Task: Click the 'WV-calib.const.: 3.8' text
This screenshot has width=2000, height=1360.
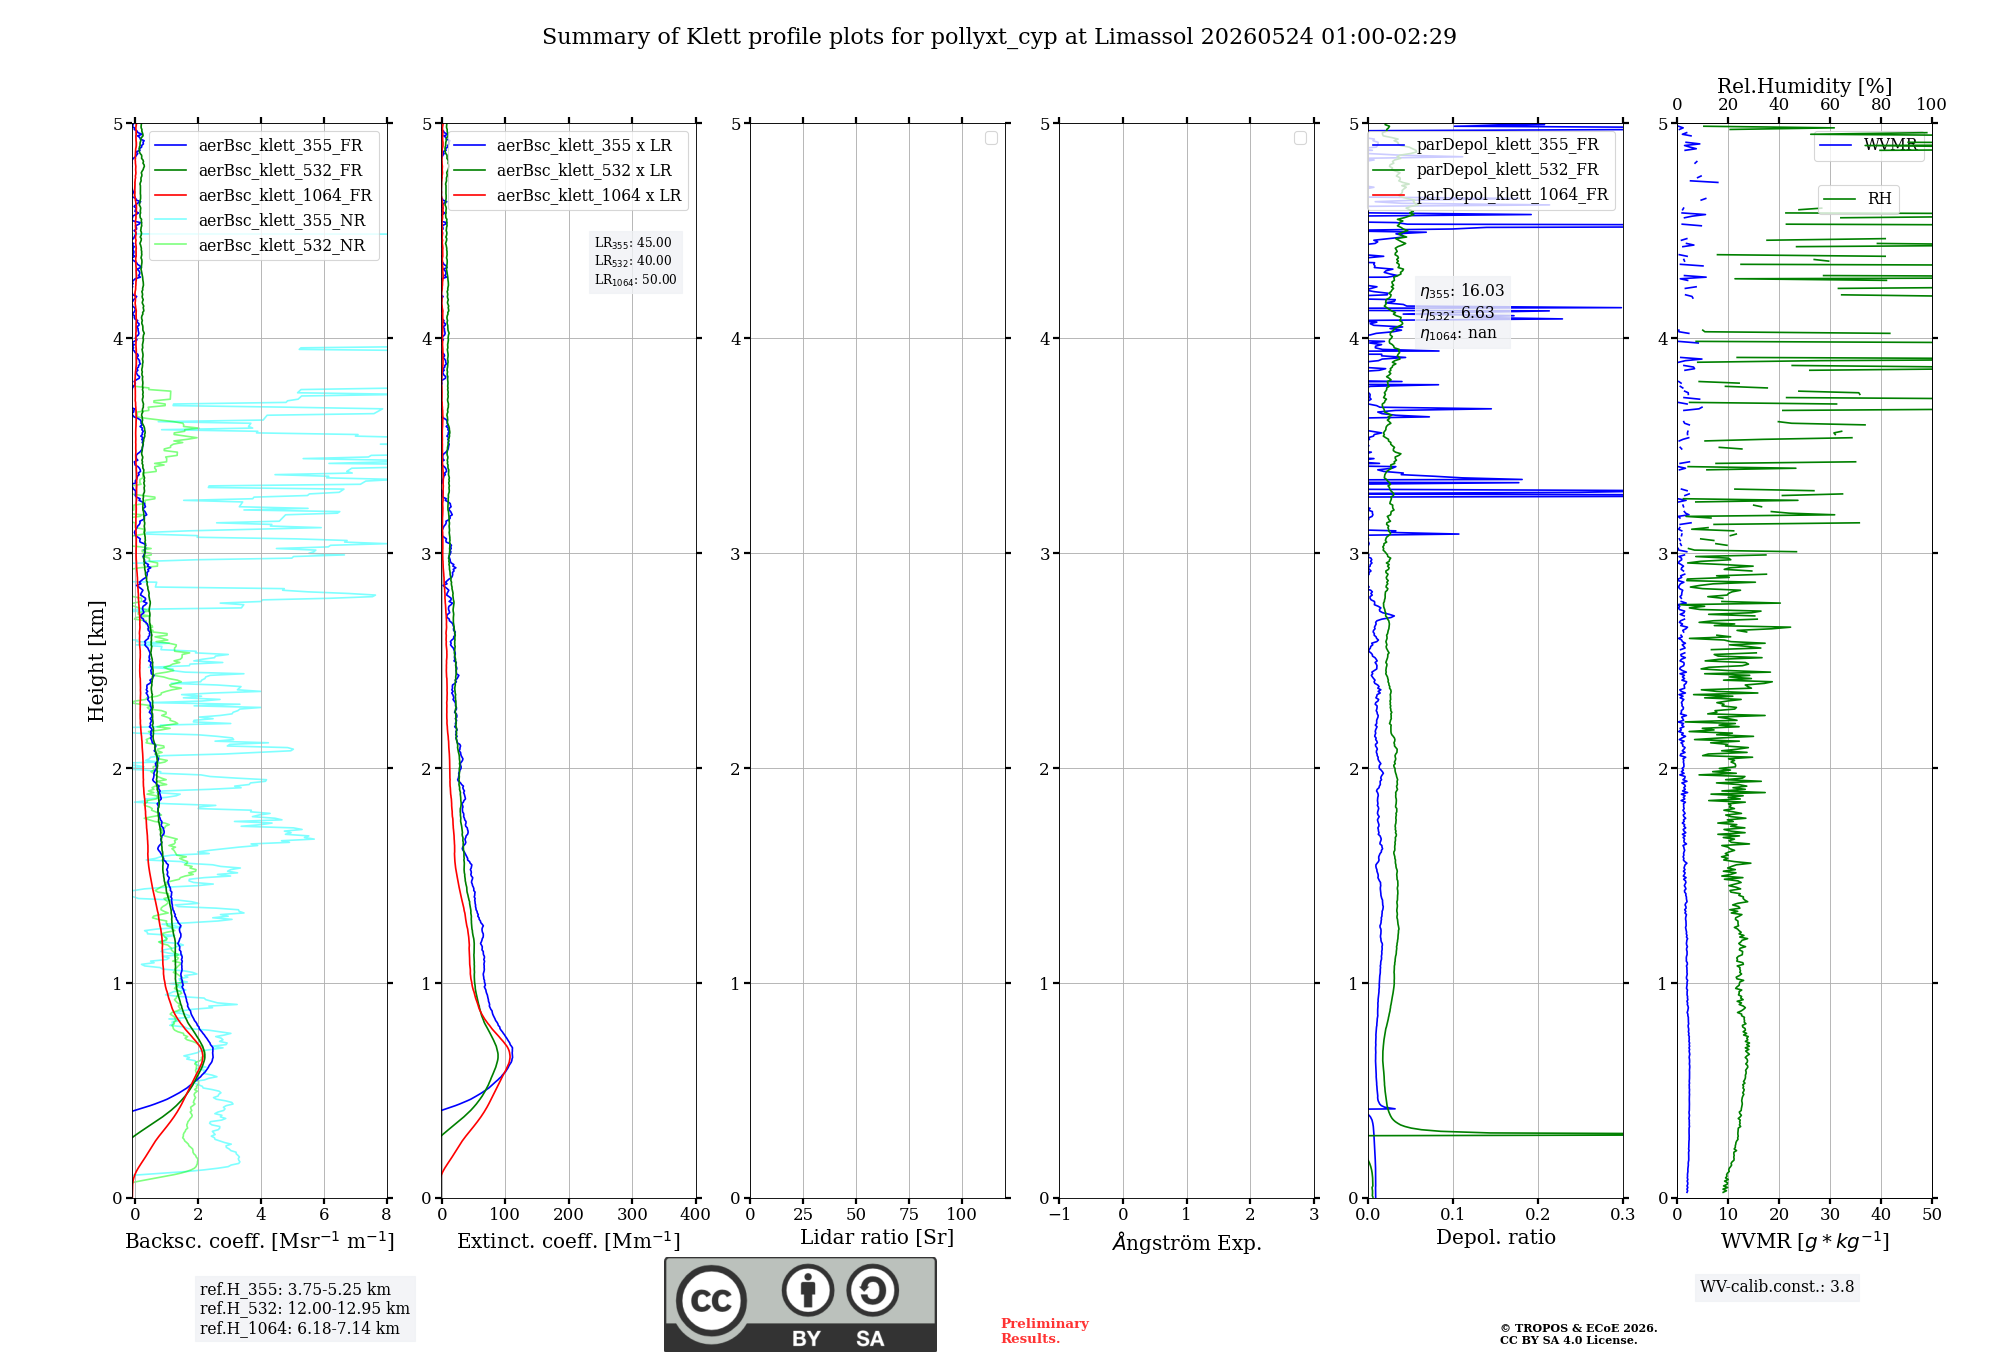Action: 1777,1287
